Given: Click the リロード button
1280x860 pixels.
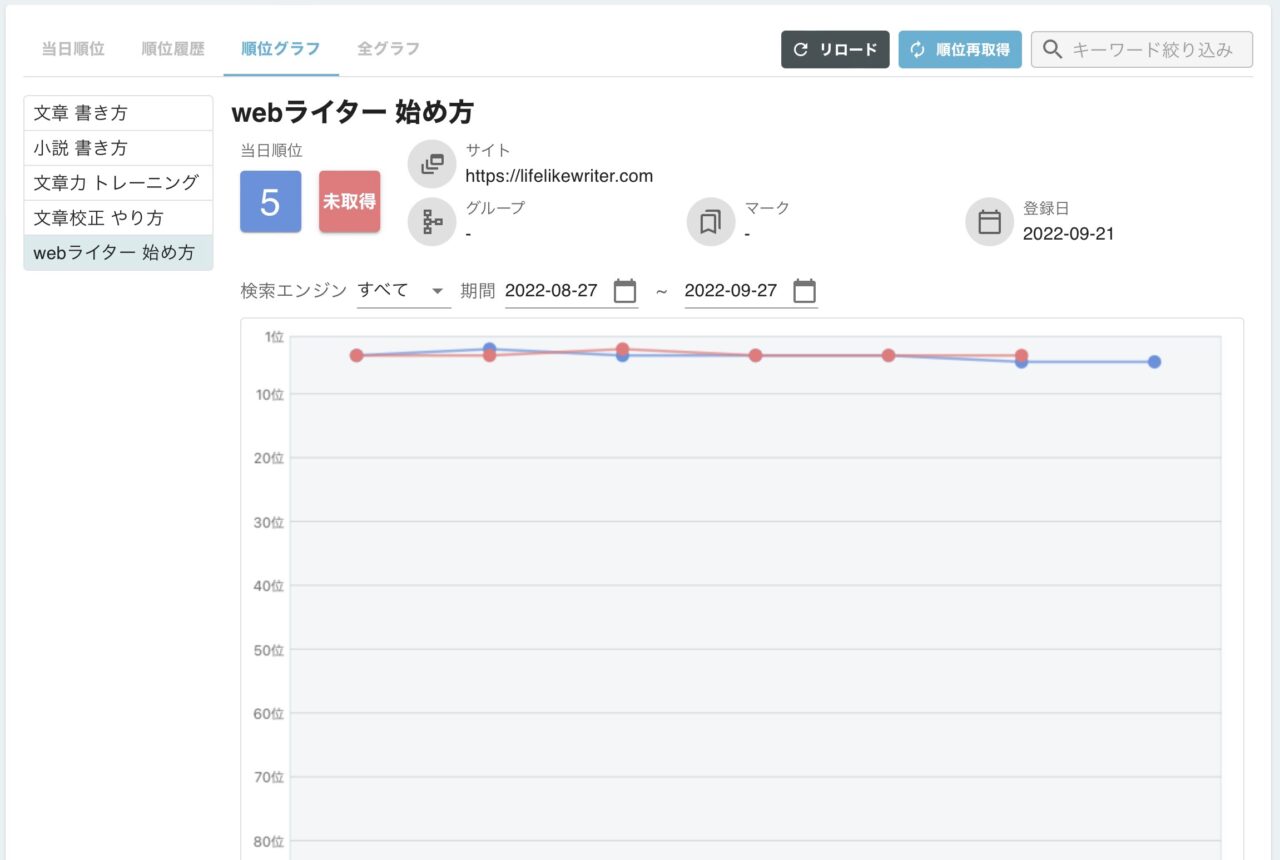Looking at the screenshot, I should 835,48.
